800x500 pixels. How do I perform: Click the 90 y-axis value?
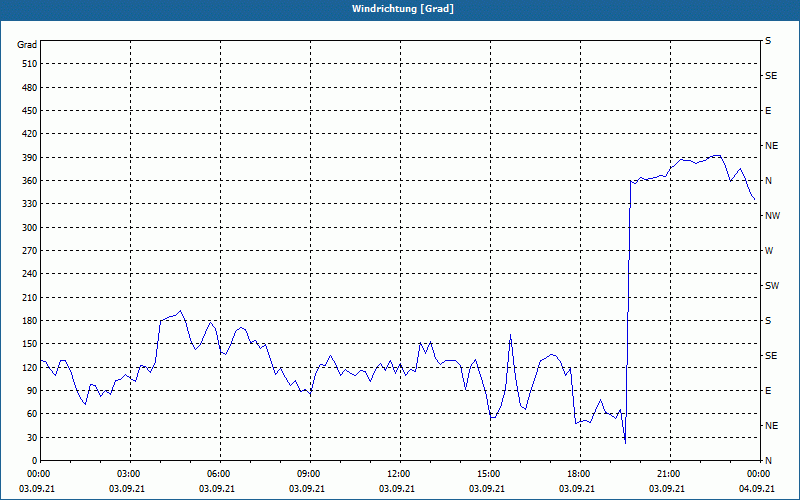(32, 391)
